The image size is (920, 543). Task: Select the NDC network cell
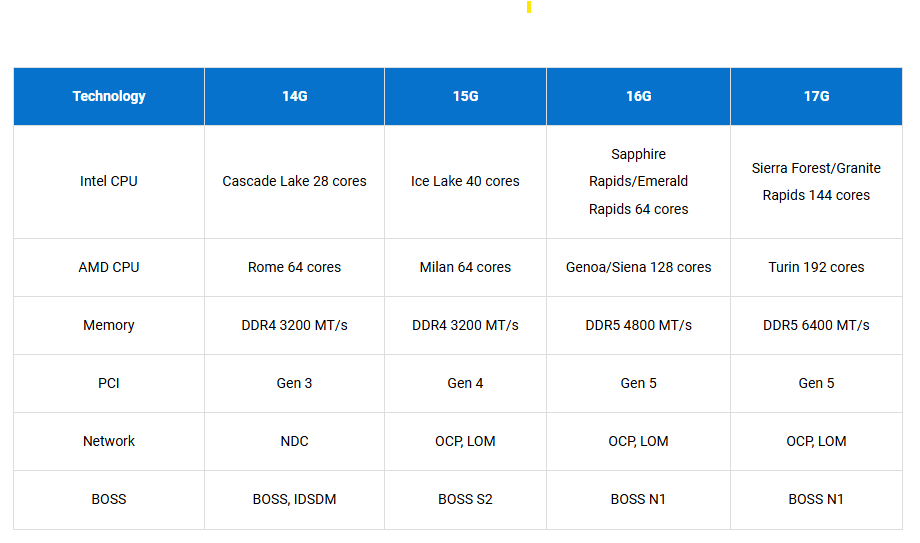(295, 441)
